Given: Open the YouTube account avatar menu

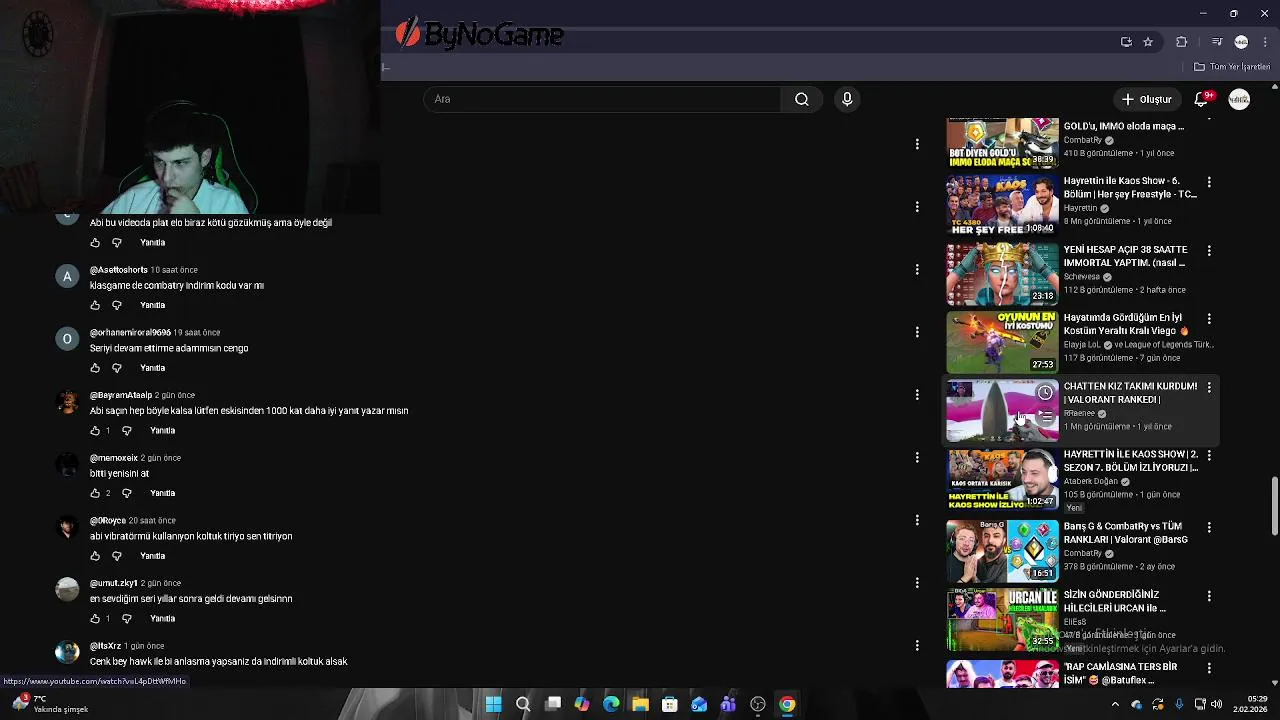Looking at the screenshot, I should click(x=1239, y=99).
